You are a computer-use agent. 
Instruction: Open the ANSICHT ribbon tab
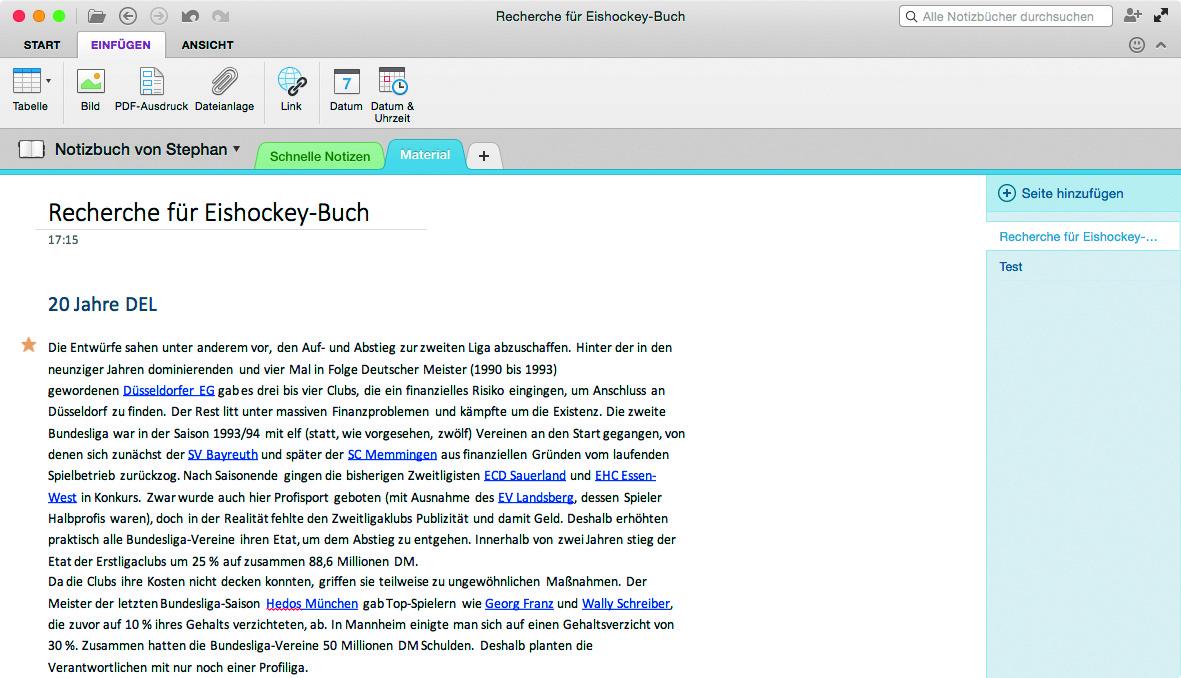pyautogui.click(x=207, y=45)
